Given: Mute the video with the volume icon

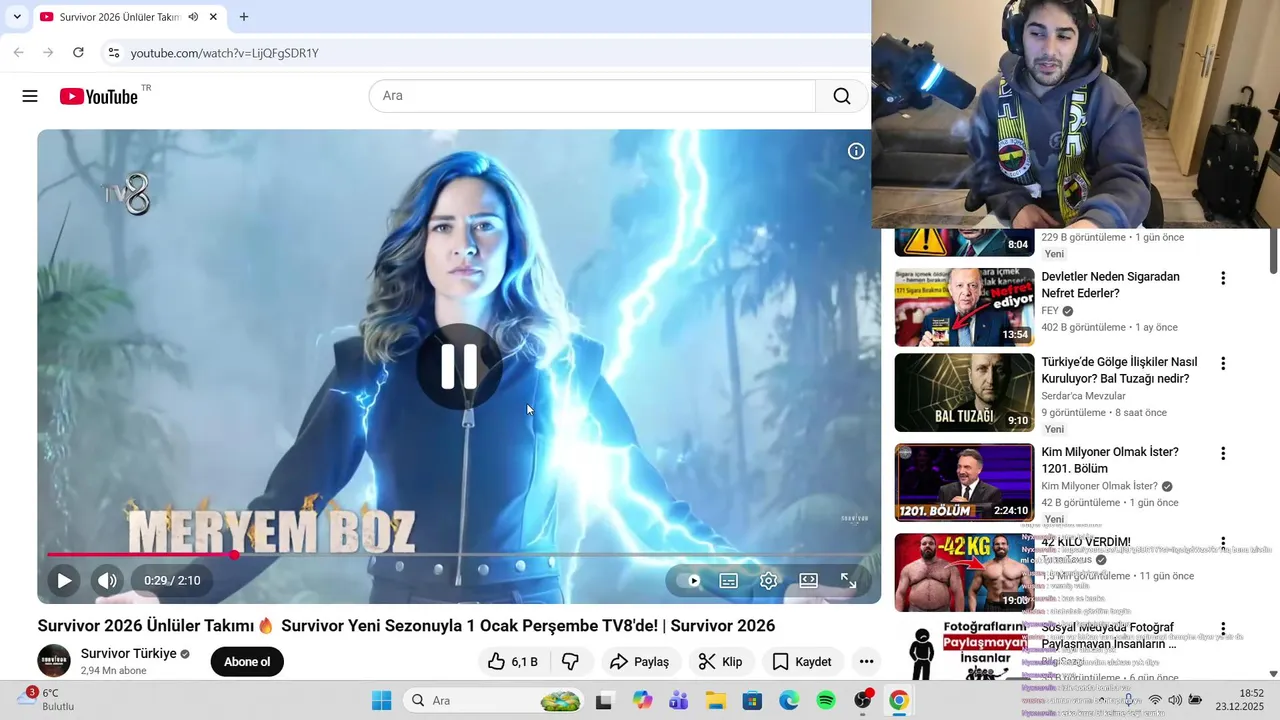Looking at the screenshot, I should click(x=107, y=580).
